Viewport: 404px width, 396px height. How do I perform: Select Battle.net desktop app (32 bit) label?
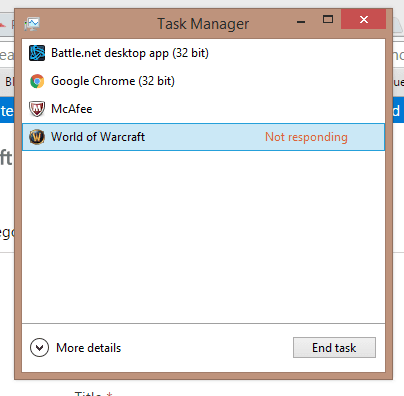click(130, 53)
